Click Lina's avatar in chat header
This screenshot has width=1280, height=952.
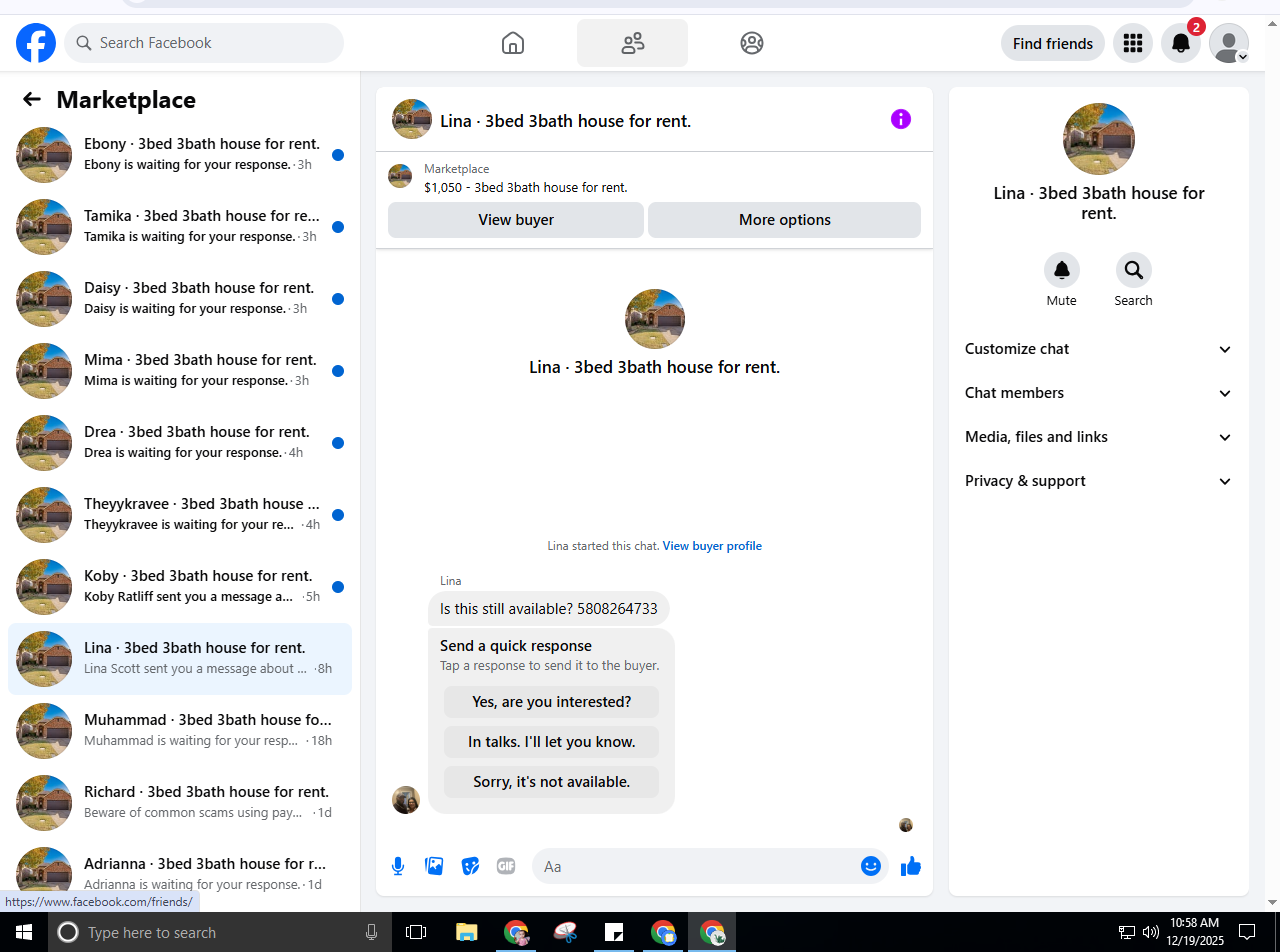(412, 119)
